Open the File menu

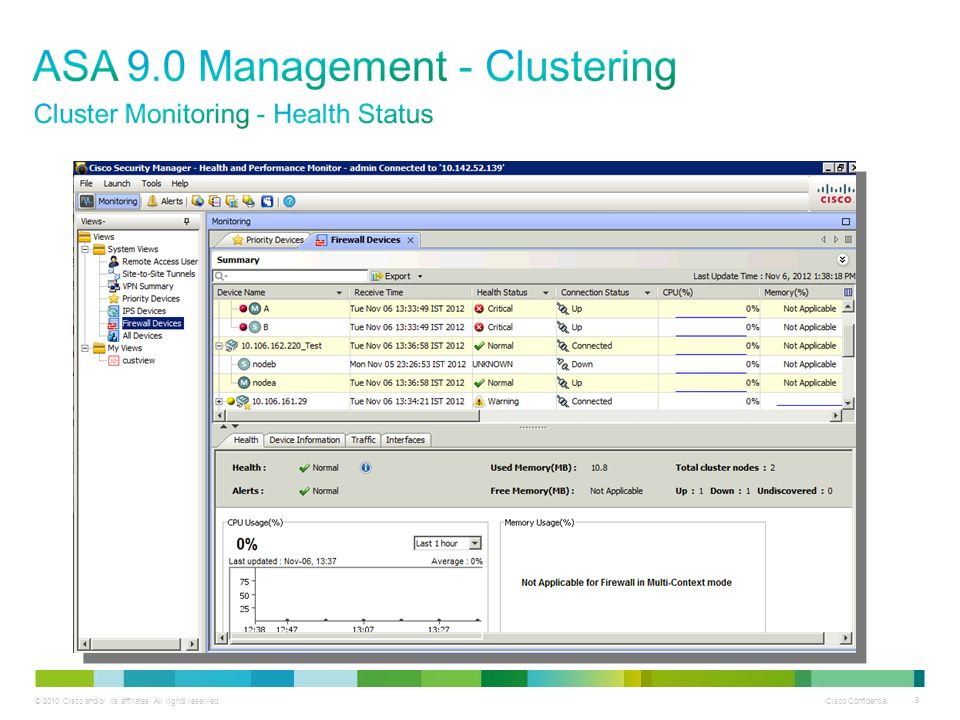pyautogui.click(x=86, y=184)
